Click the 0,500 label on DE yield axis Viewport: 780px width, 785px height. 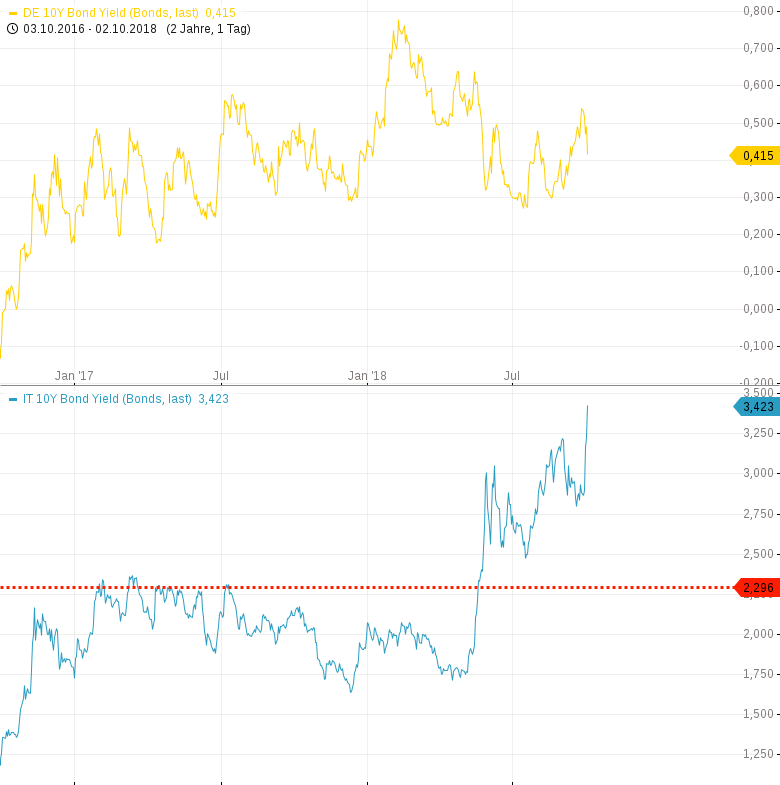(x=758, y=123)
